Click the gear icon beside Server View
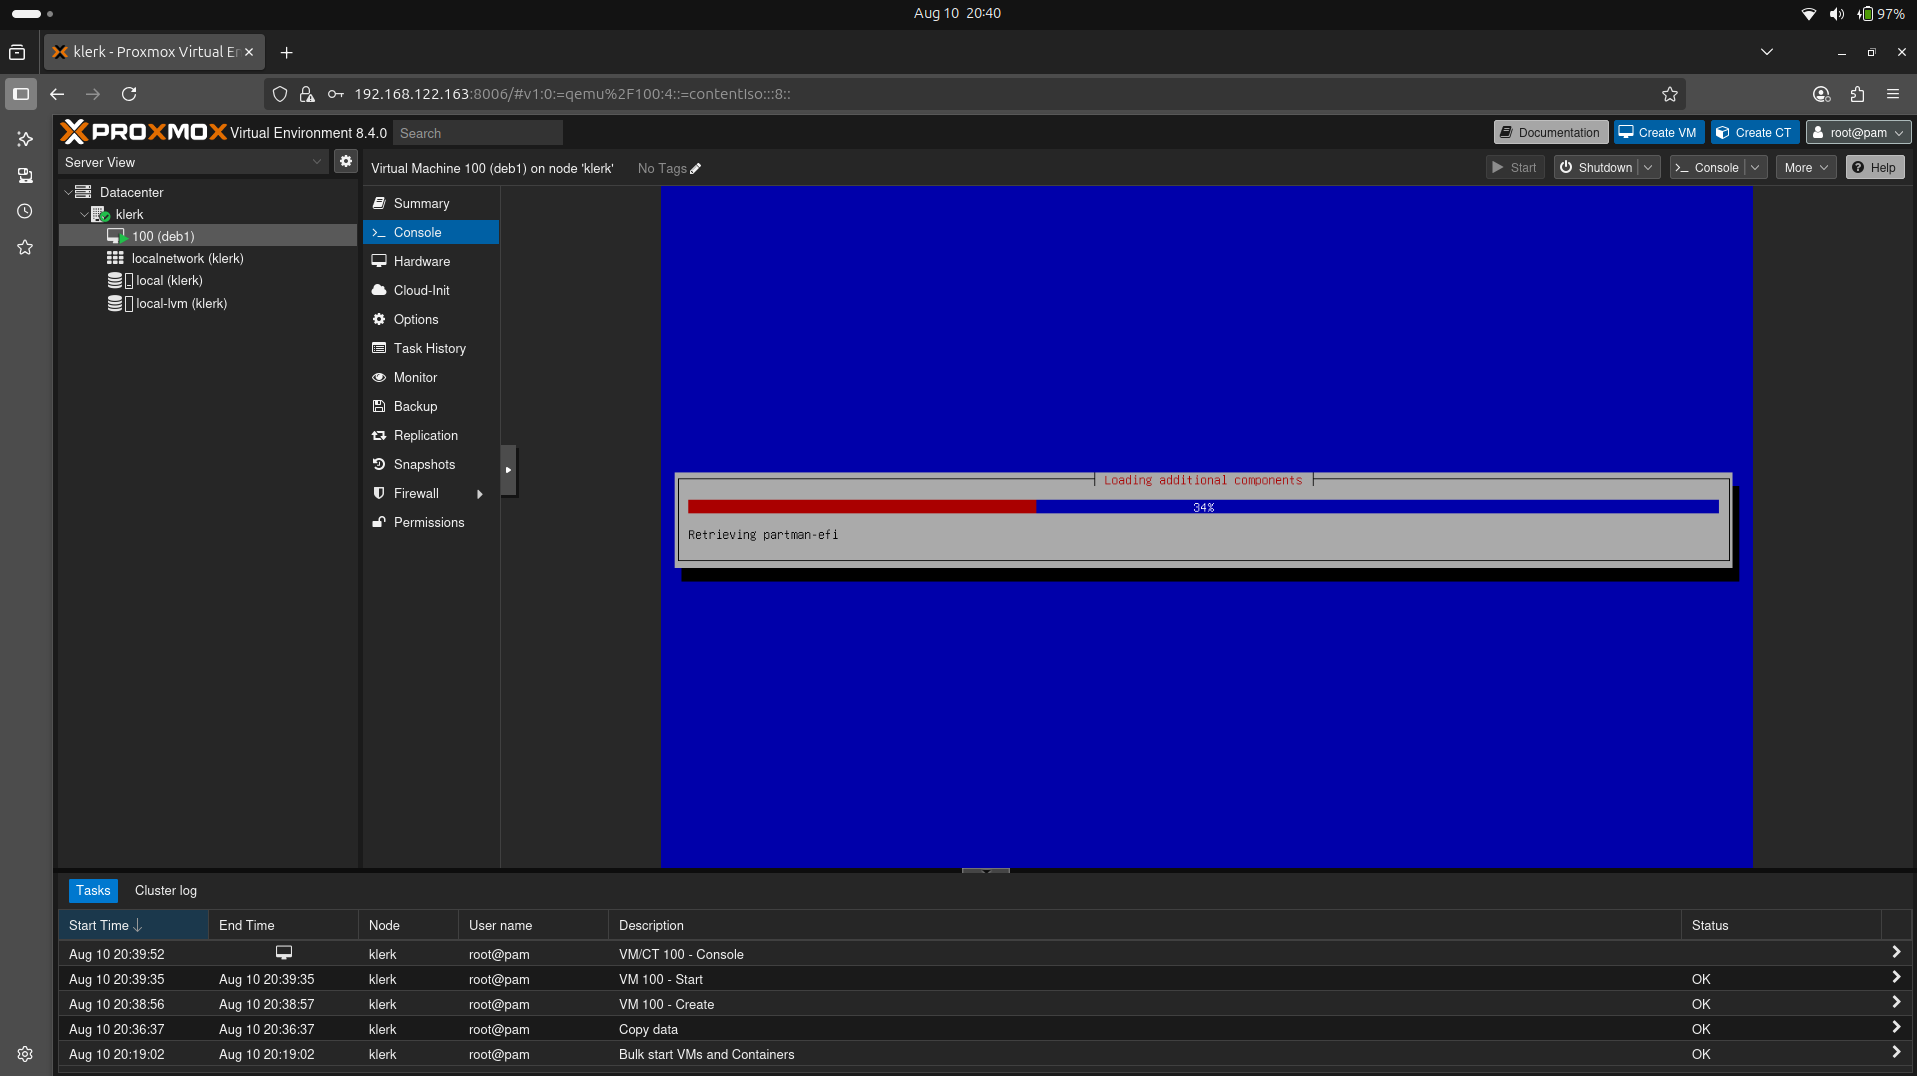Image resolution: width=1917 pixels, height=1076 pixels. pos(345,161)
